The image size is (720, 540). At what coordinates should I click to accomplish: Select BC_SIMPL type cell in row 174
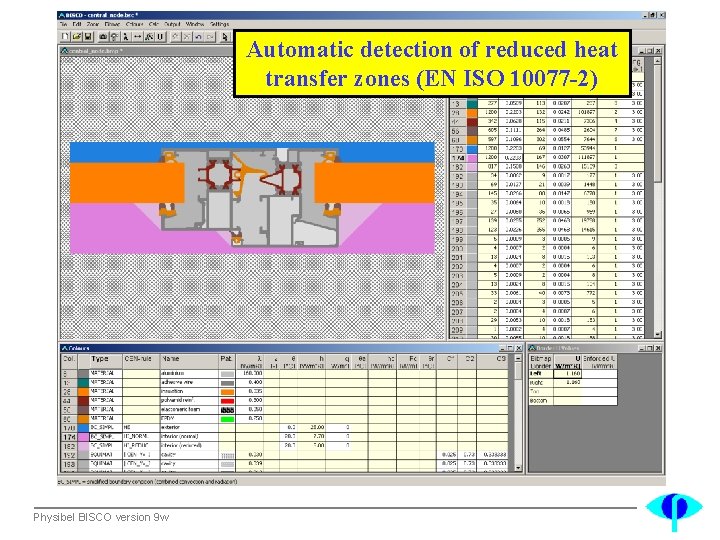(x=106, y=437)
